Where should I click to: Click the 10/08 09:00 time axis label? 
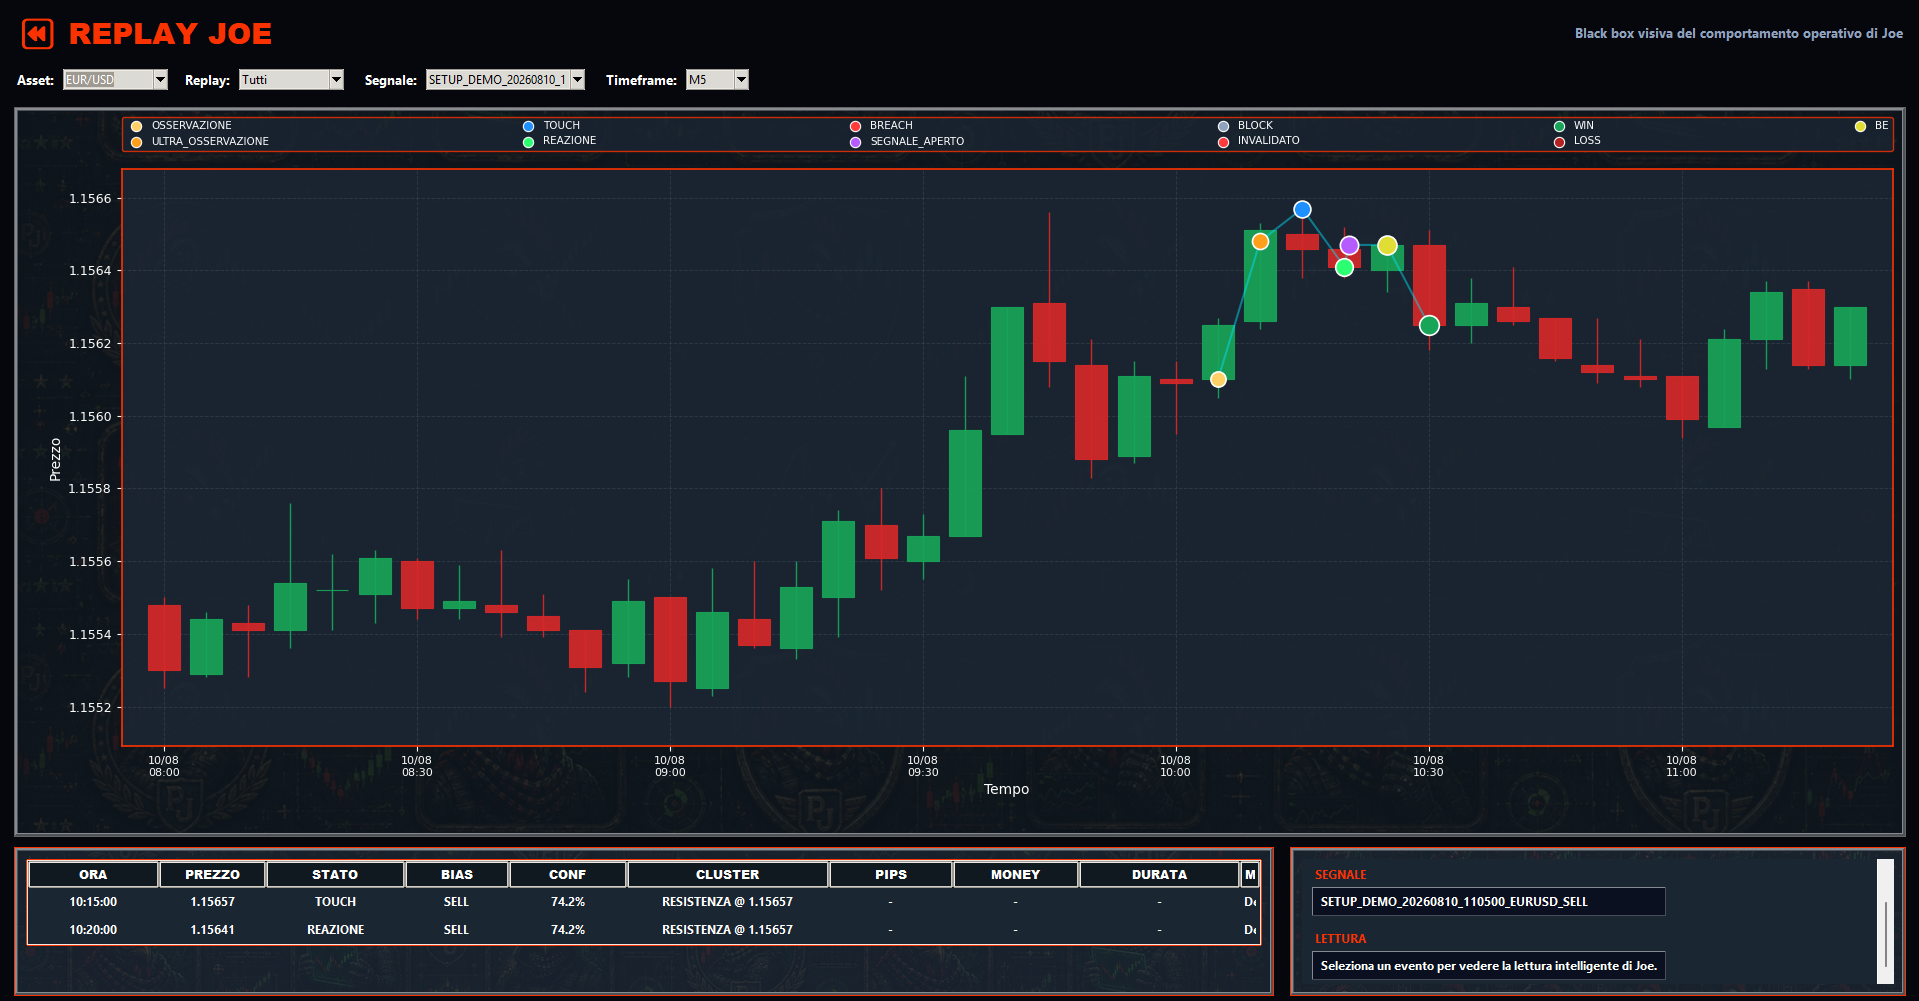pyautogui.click(x=670, y=766)
